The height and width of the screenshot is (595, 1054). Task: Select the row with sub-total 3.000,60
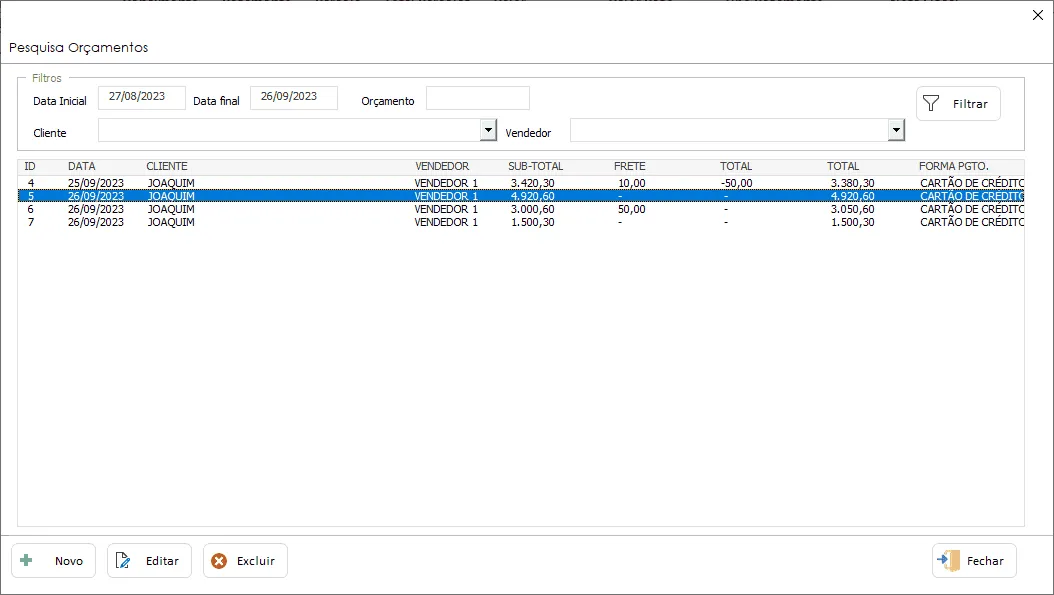(x=521, y=209)
